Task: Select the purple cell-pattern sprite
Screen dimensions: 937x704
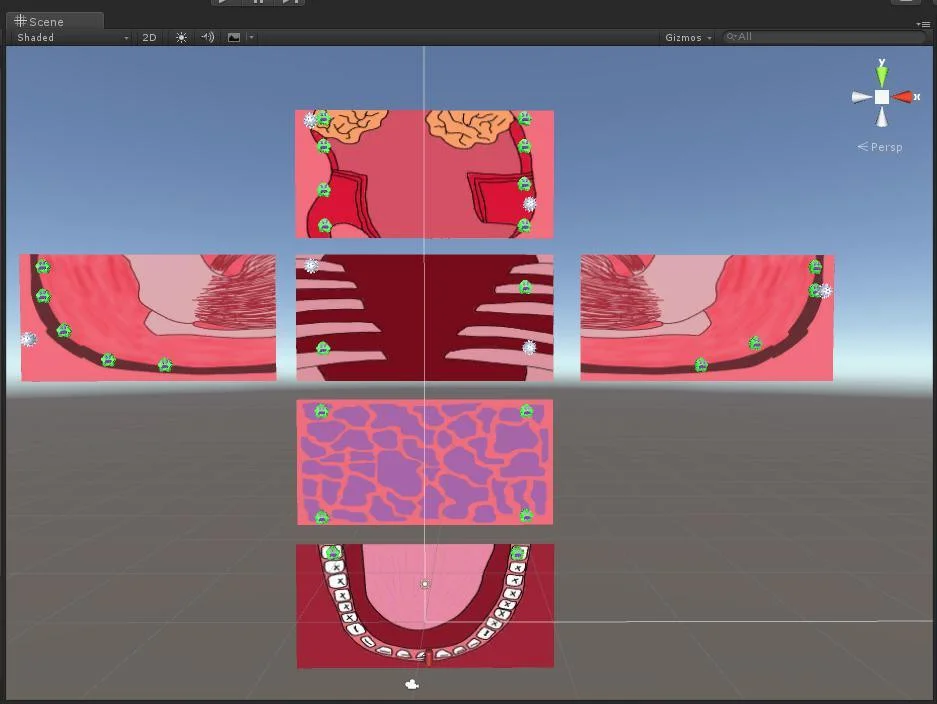Action: (x=424, y=462)
